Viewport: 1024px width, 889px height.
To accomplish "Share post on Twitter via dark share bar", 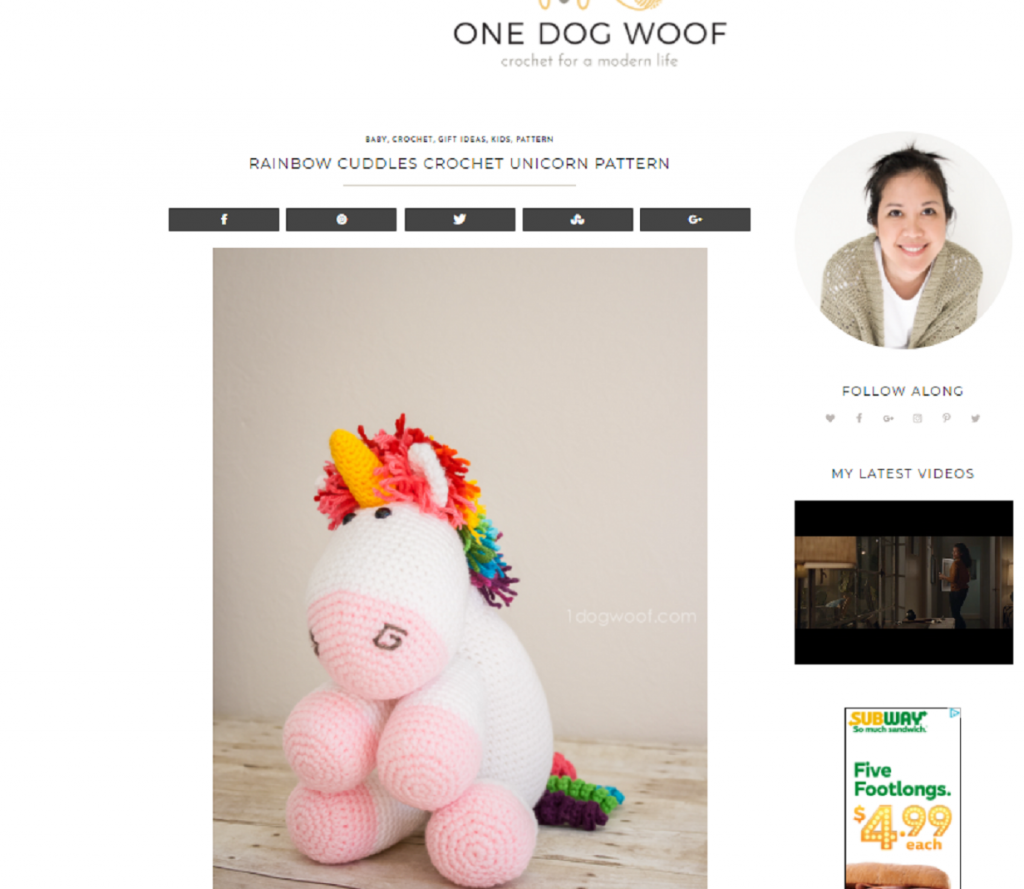I will click(x=460, y=219).
